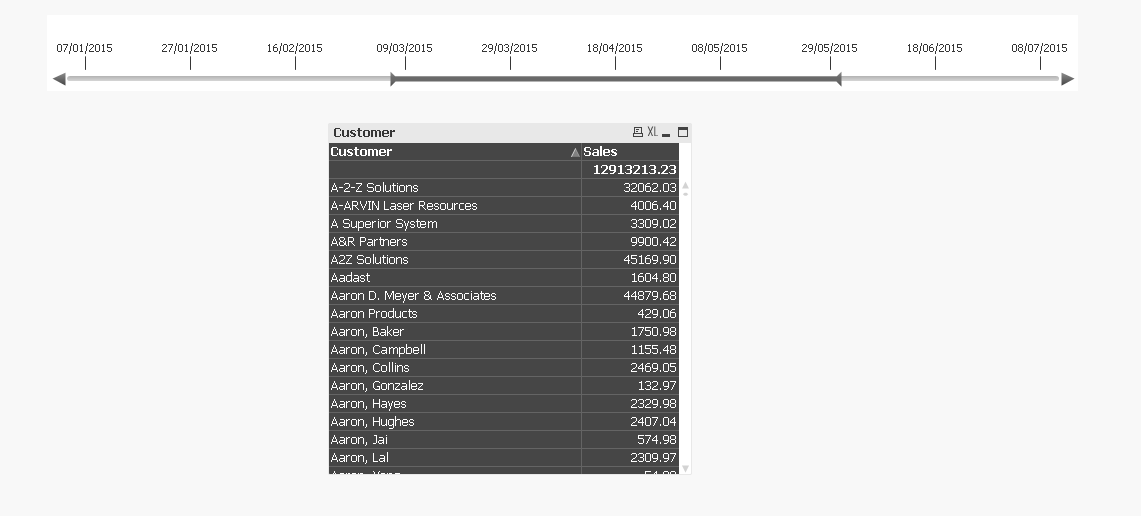Click sales value 9900.42

click(x=630, y=242)
